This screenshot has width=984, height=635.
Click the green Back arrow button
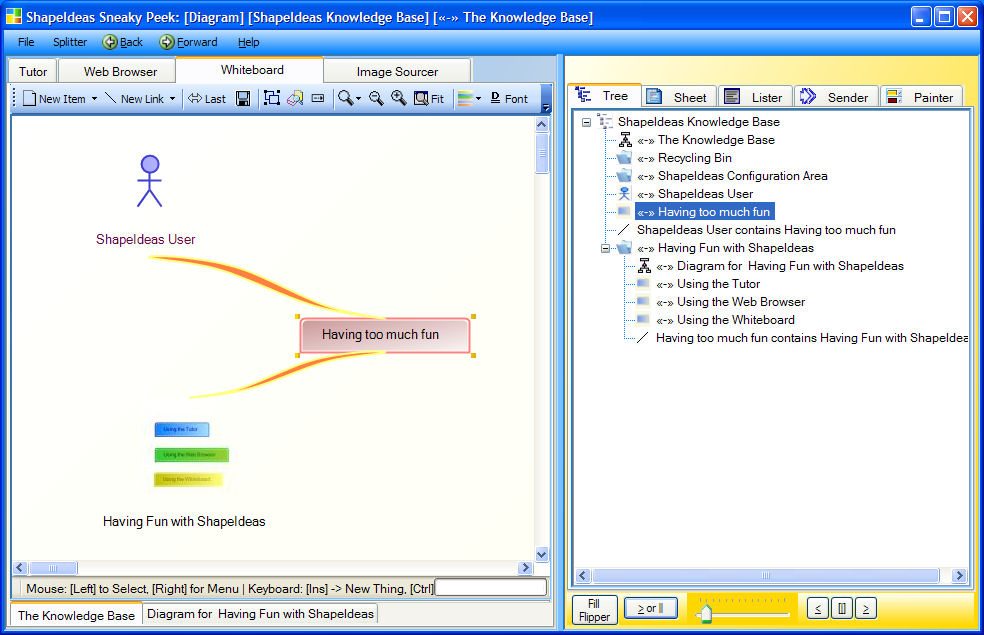pyautogui.click(x=123, y=42)
